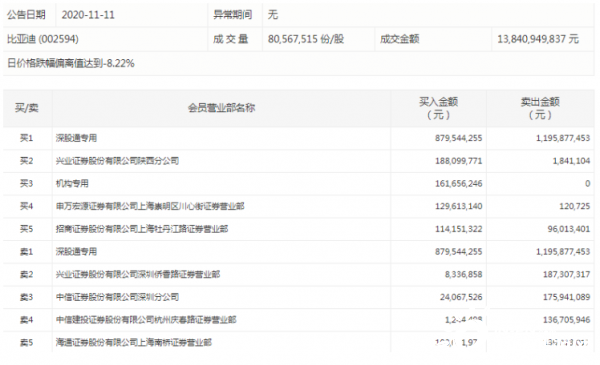Image resolution: width=600 pixels, height=365 pixels.
Task: Select sell amount 136,705,946
Action: (x=566, y=320)
